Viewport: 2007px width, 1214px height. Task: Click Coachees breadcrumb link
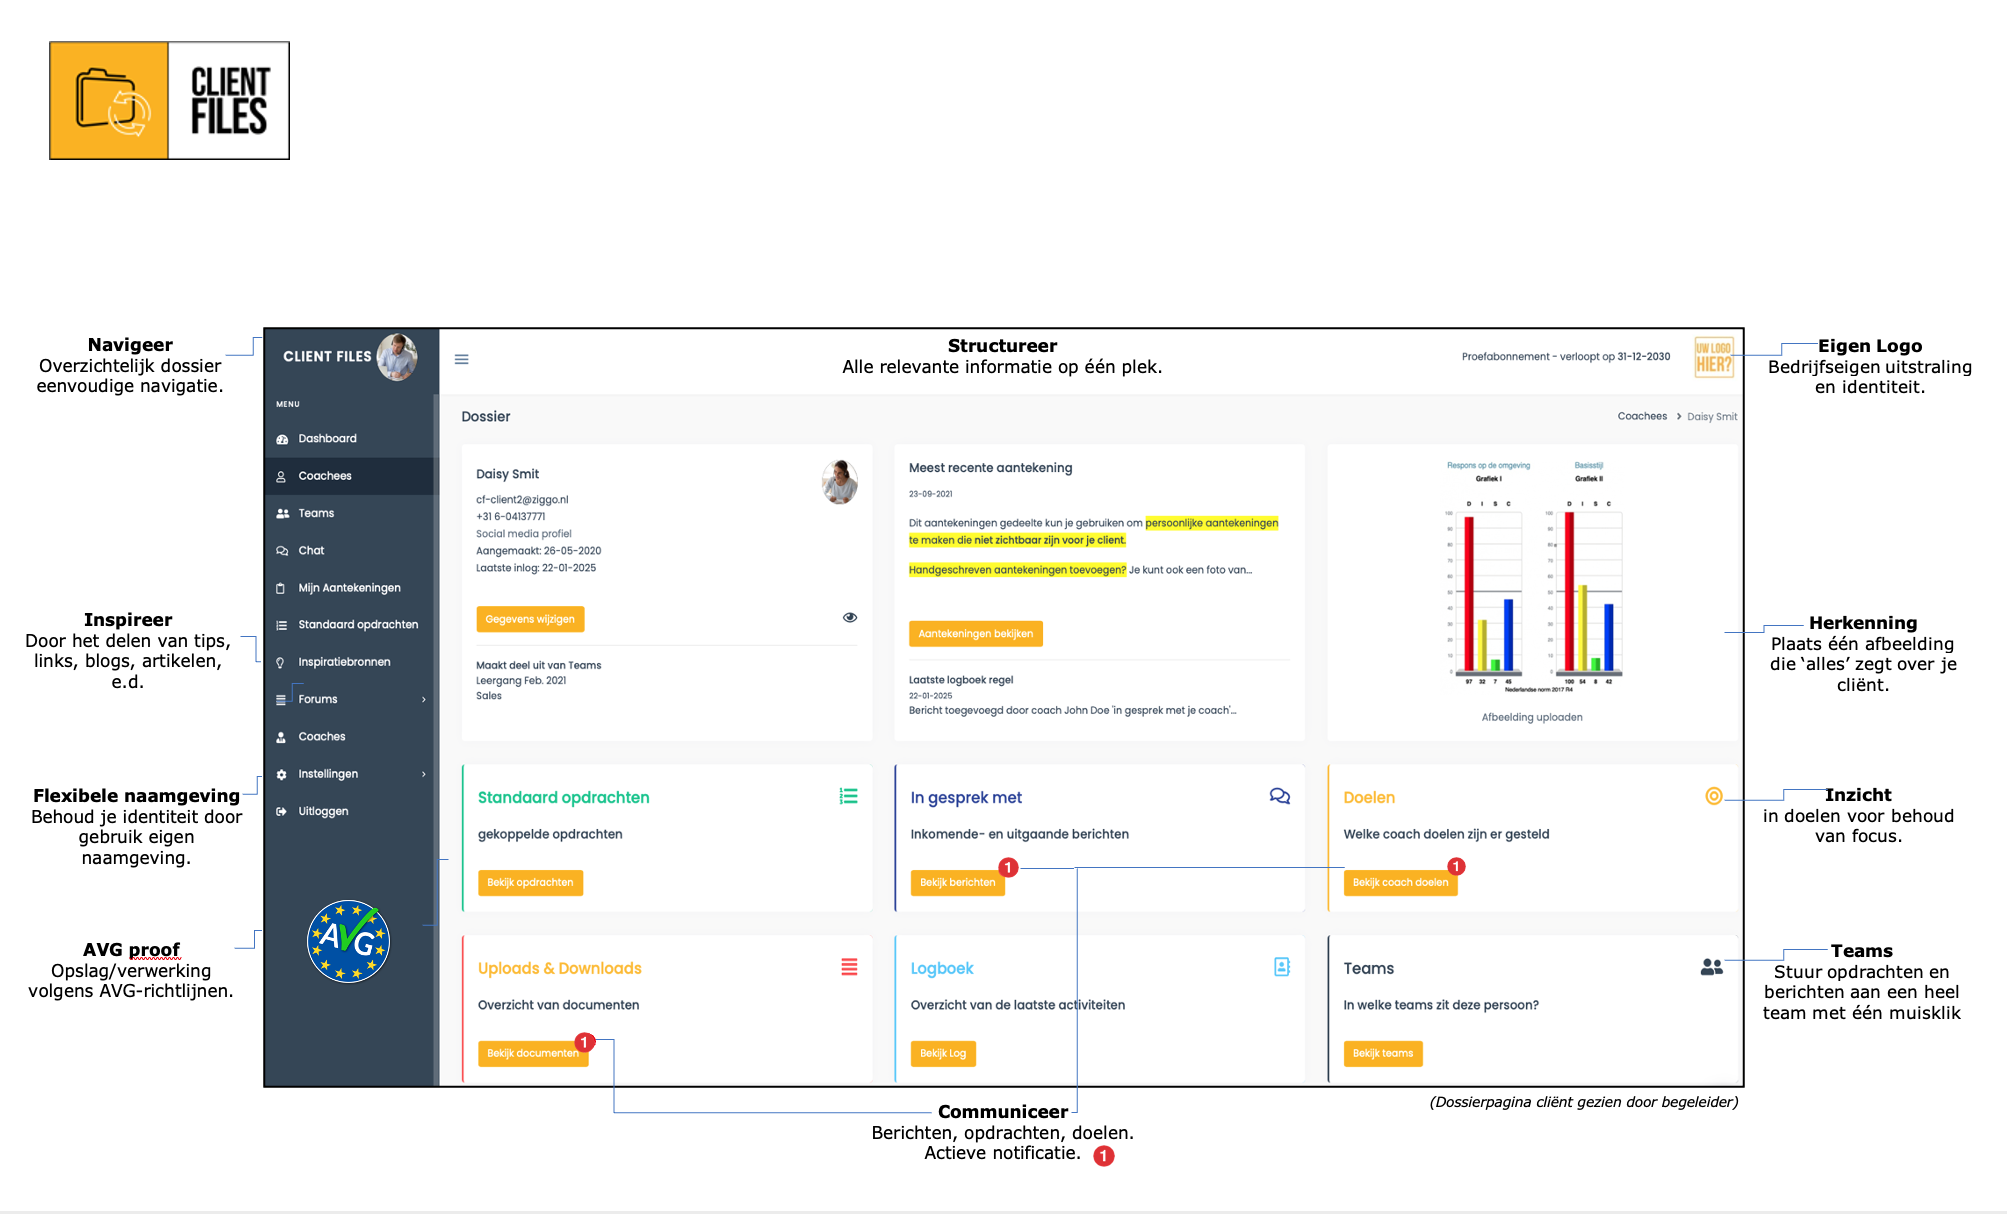(x=1641, y=416)
